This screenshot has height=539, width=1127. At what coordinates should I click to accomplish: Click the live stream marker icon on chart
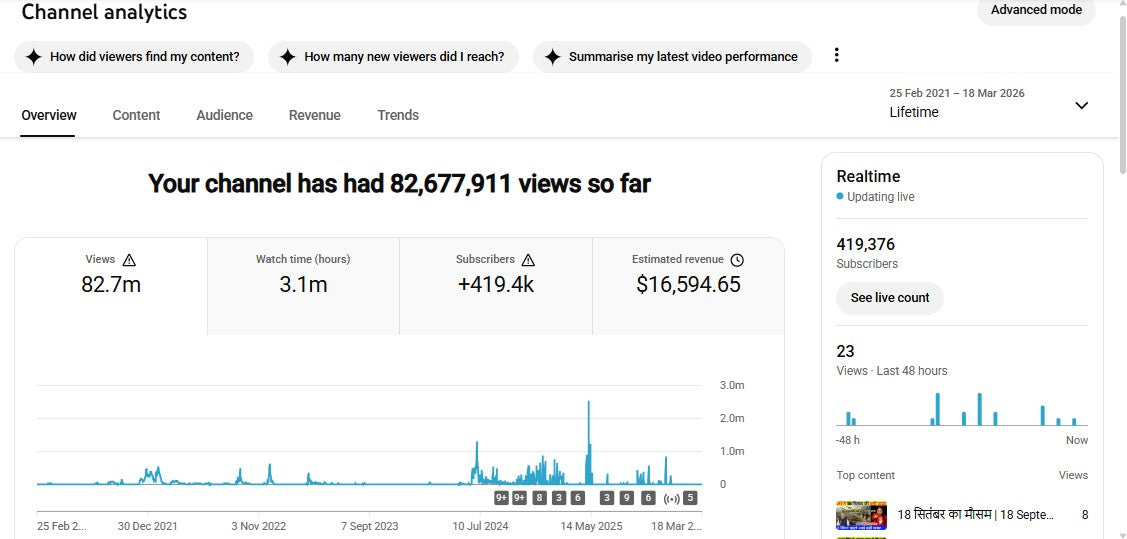671,498
